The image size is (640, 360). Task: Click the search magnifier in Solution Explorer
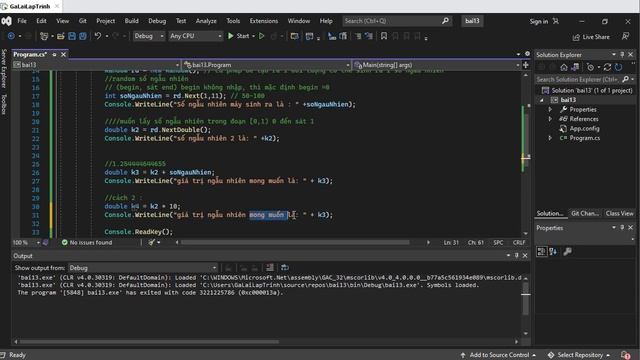[x=625, y=79]
